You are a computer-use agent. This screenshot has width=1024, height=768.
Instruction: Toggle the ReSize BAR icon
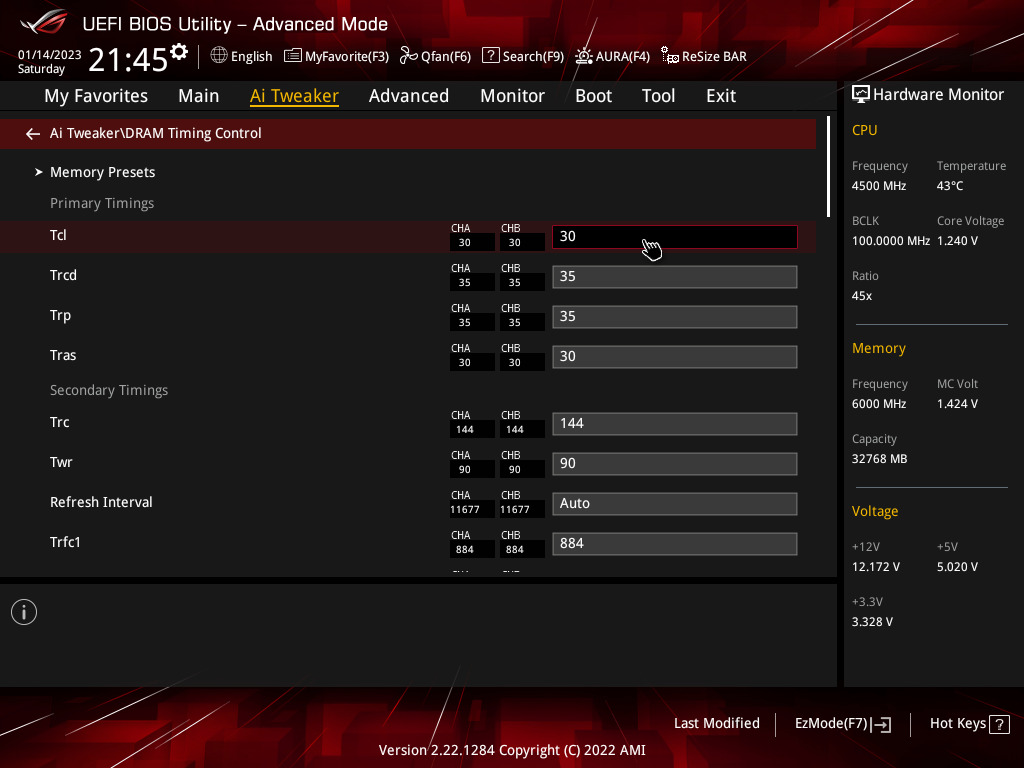[669, 56]
